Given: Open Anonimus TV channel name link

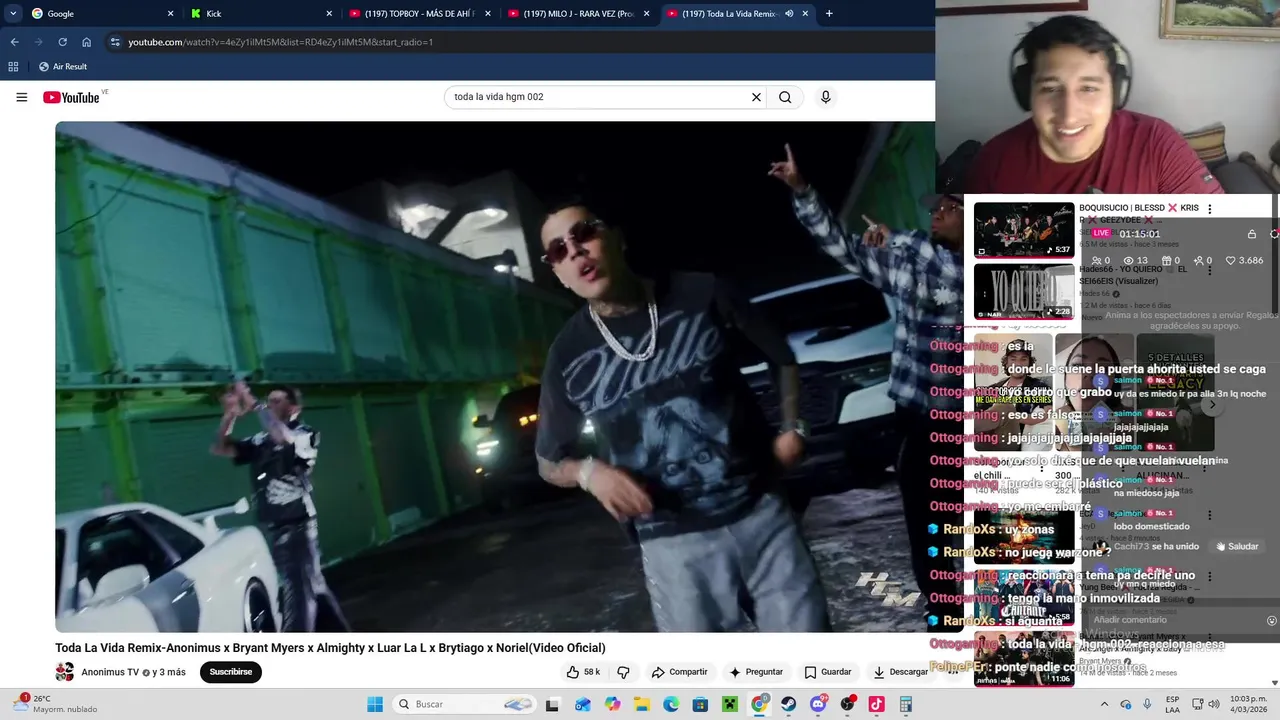Looking at the screenshot, I should point(110,672).
